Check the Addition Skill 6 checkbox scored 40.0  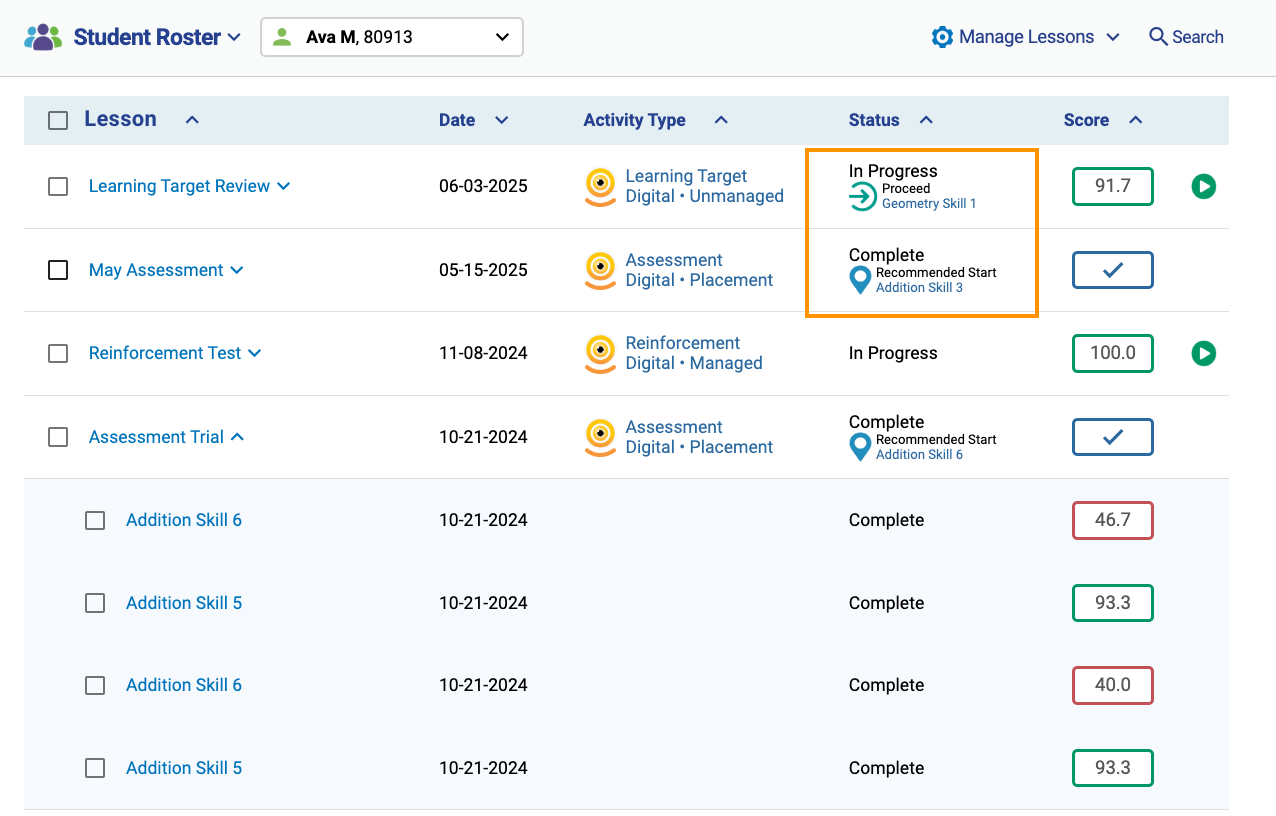(95, 685)
